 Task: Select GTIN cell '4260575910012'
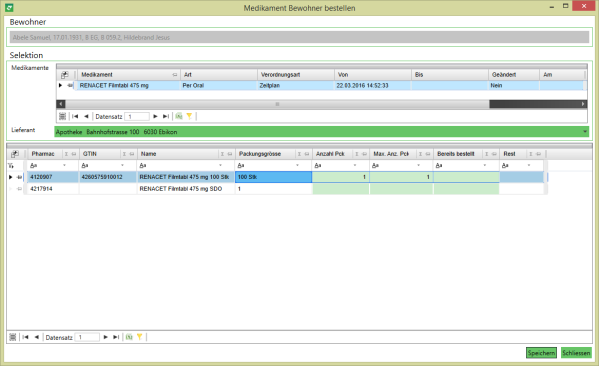108,177
